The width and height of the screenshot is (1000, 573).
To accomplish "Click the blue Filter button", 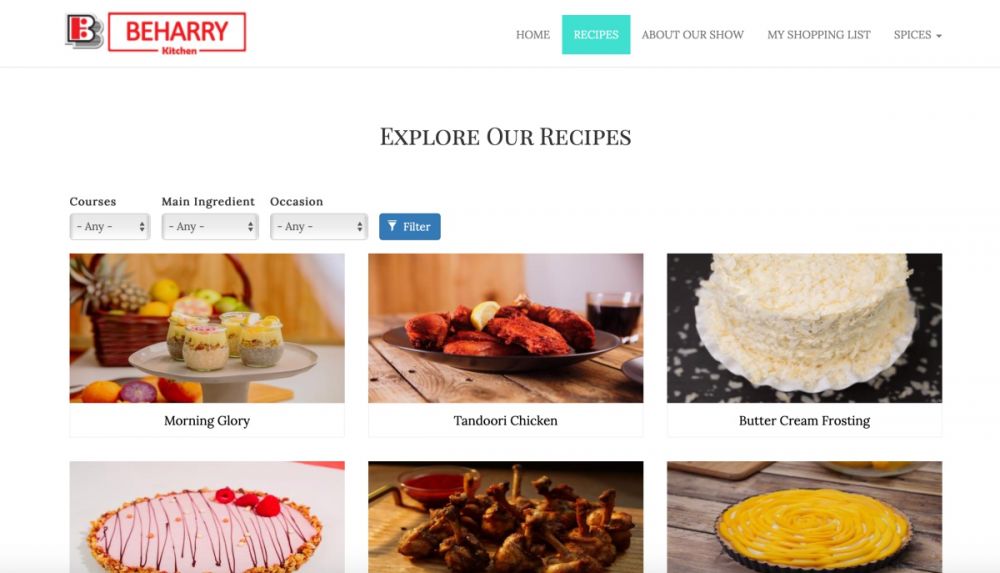I will pos(409,227).
